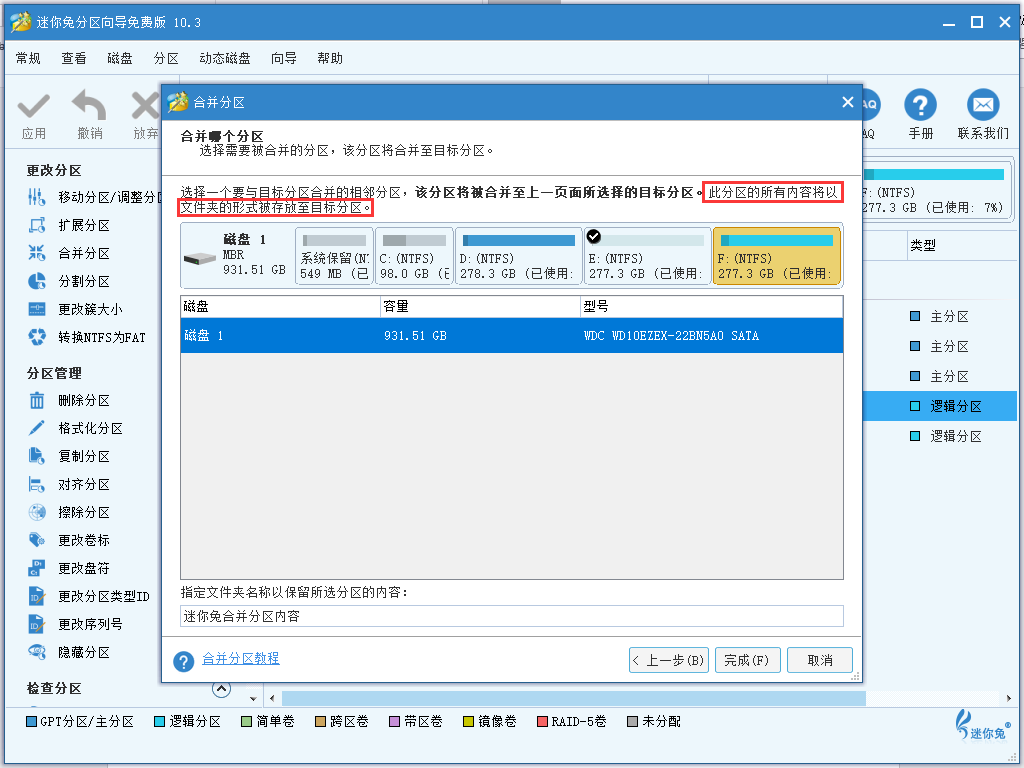Click the Align Partition icon
Screen dimensions: 1024x768
click(37, 484)
